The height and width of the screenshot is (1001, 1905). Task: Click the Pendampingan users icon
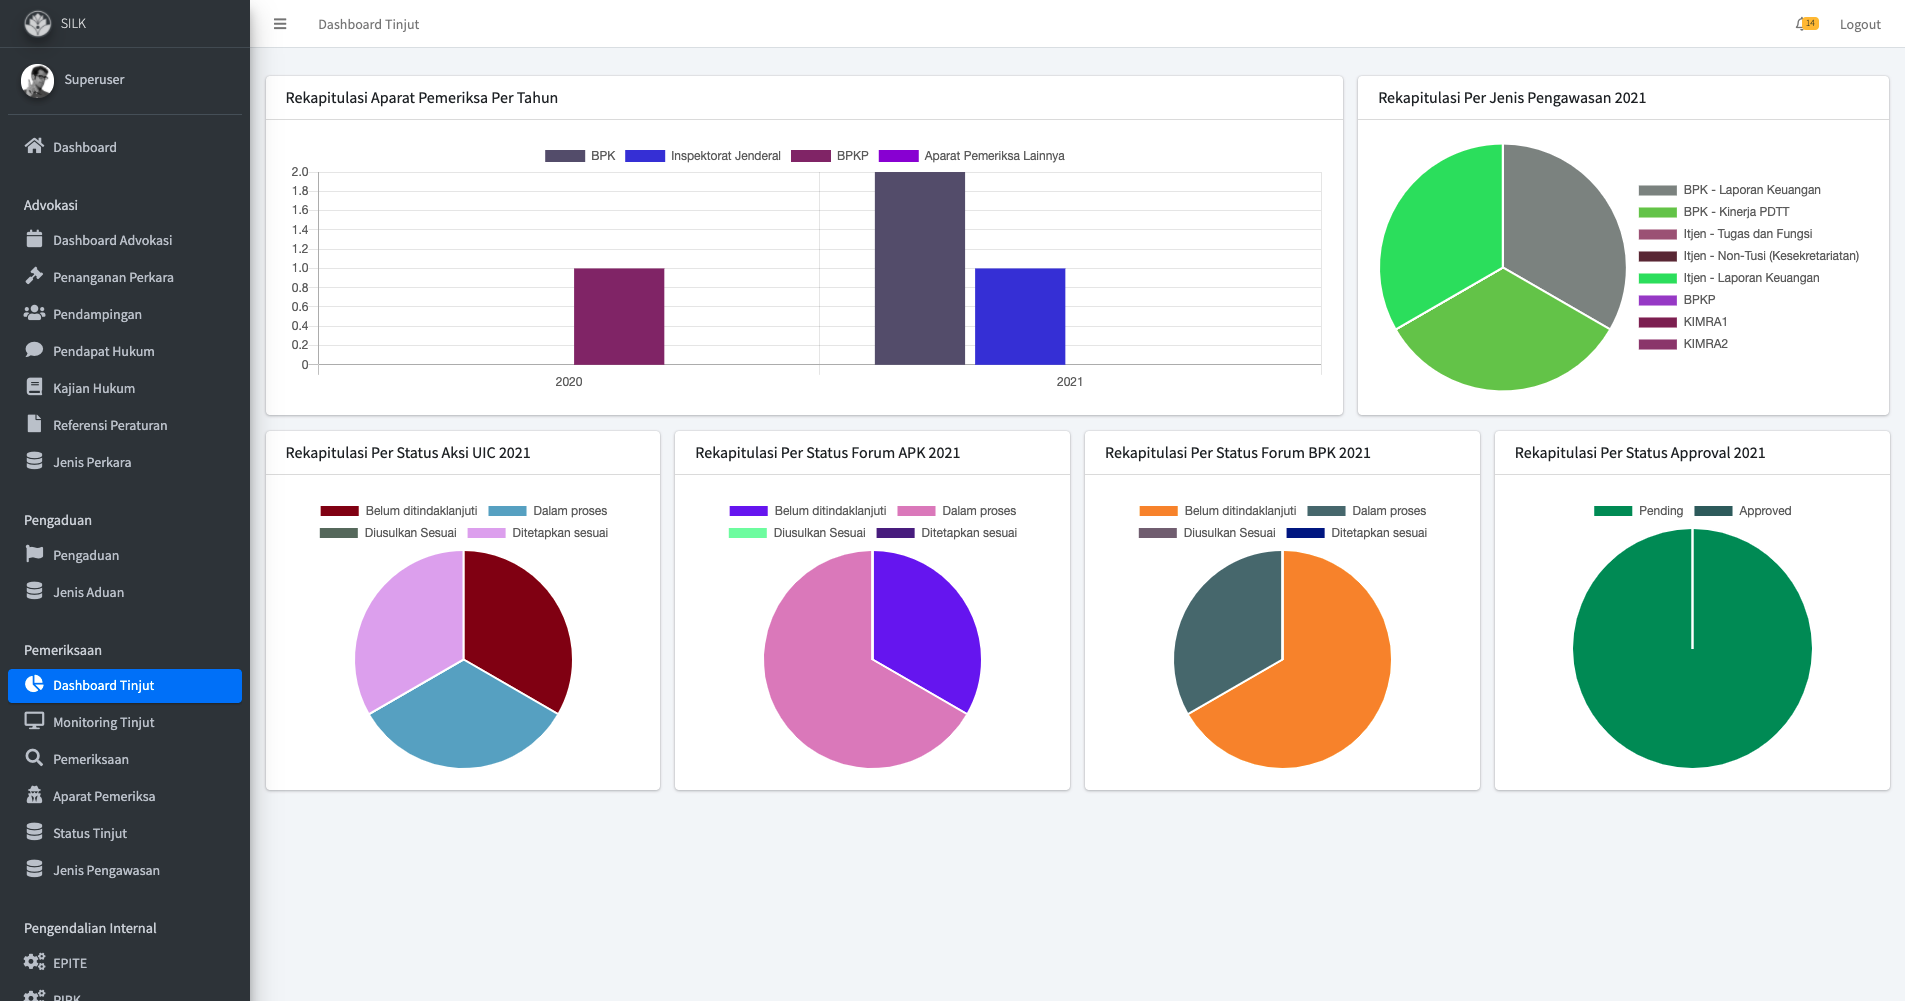coord(34,313)
